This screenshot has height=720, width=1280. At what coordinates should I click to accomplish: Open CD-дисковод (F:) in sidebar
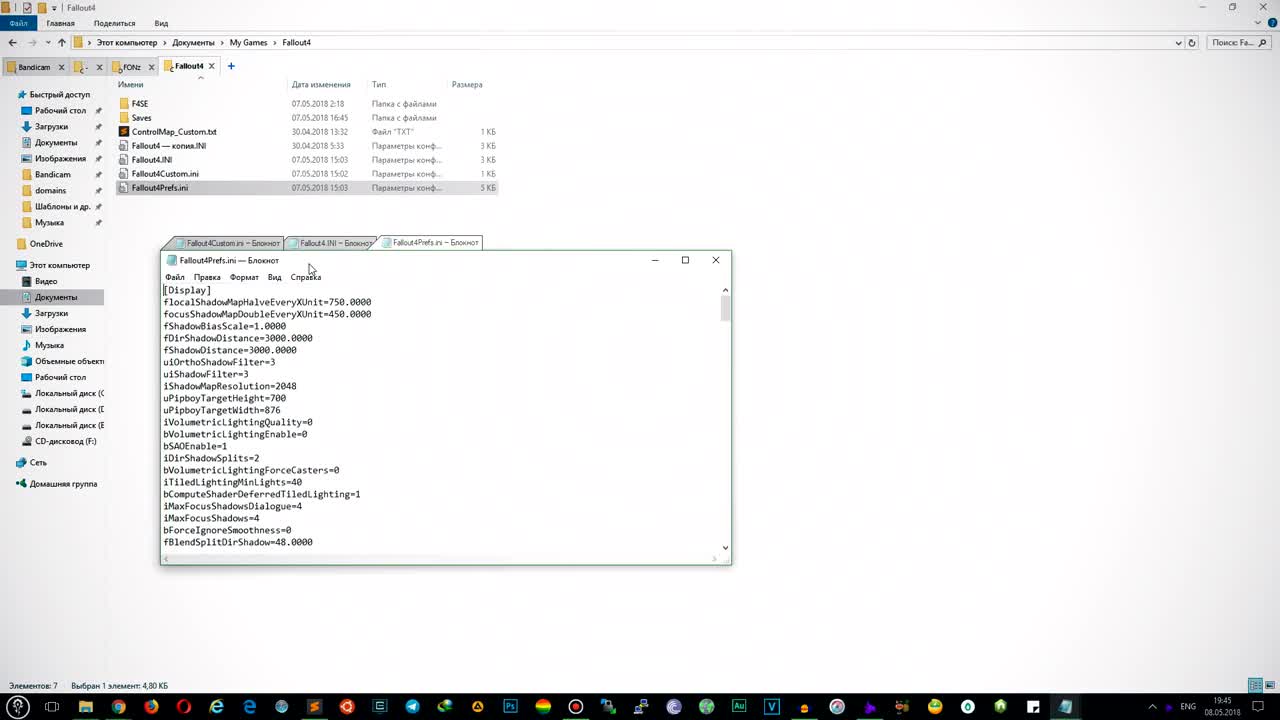click(65, 441)
